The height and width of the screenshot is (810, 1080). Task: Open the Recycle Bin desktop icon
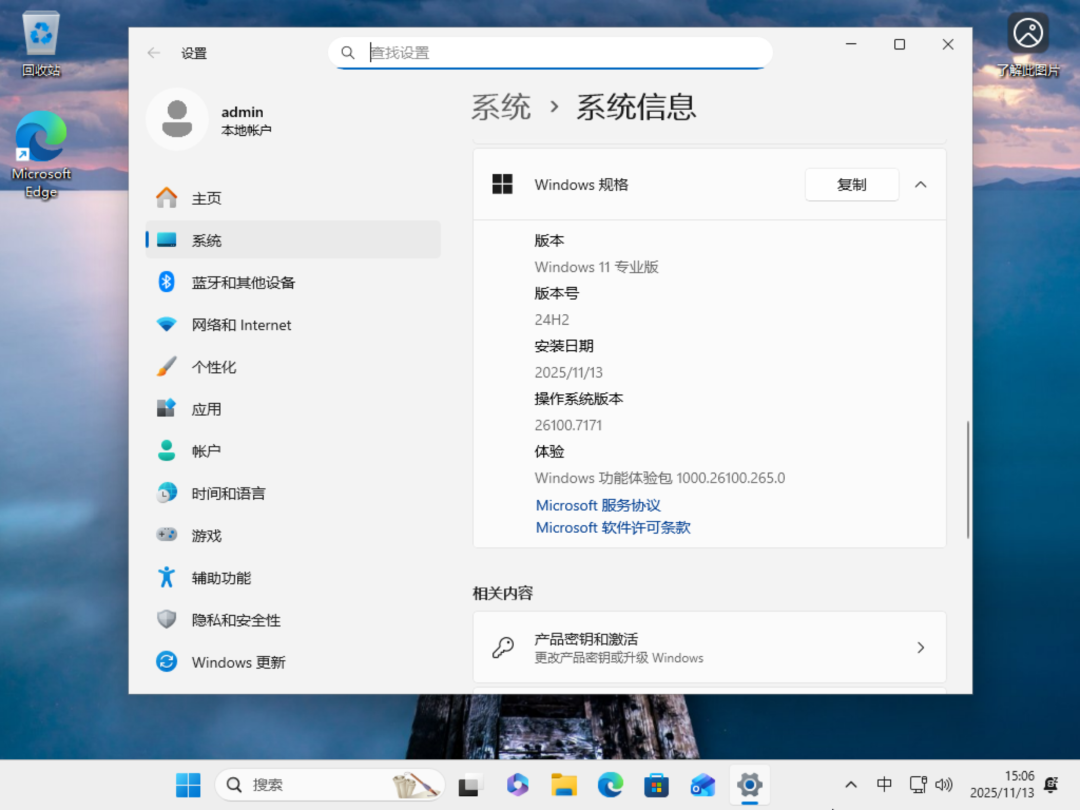(x=41, y=44)
